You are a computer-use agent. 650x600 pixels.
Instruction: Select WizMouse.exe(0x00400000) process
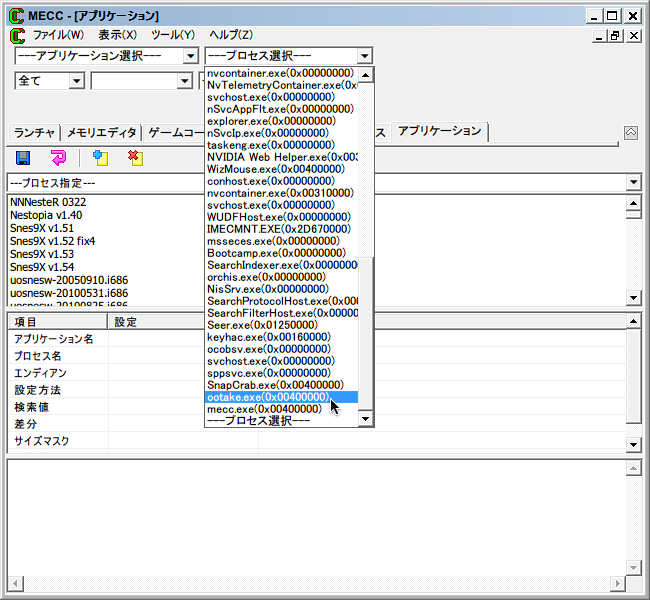pos(281,169)
